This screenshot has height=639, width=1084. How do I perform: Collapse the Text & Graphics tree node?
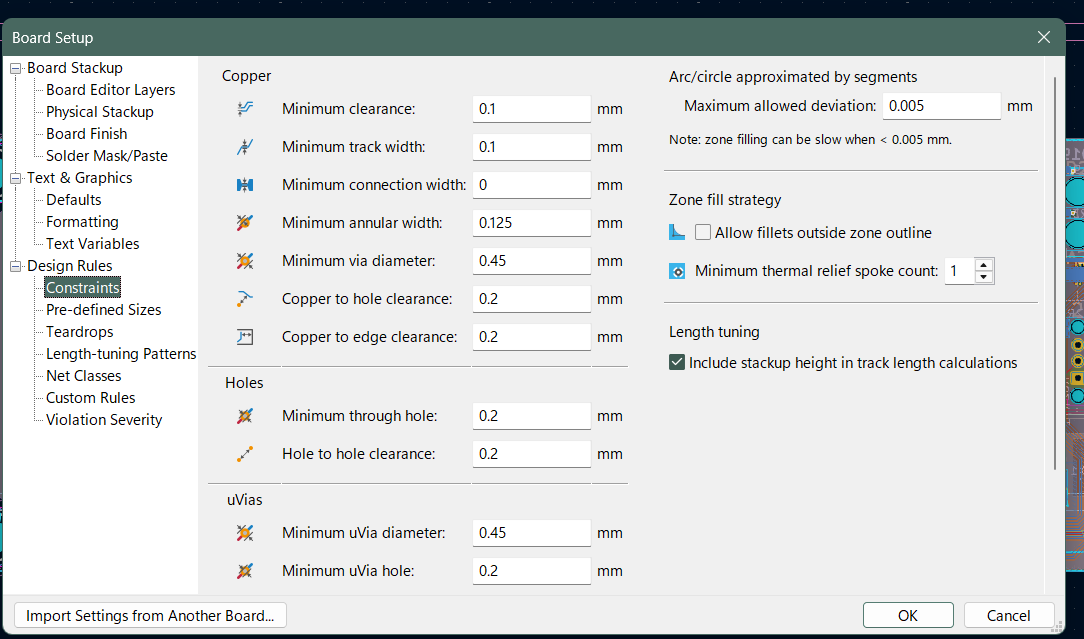pos(16,178)
